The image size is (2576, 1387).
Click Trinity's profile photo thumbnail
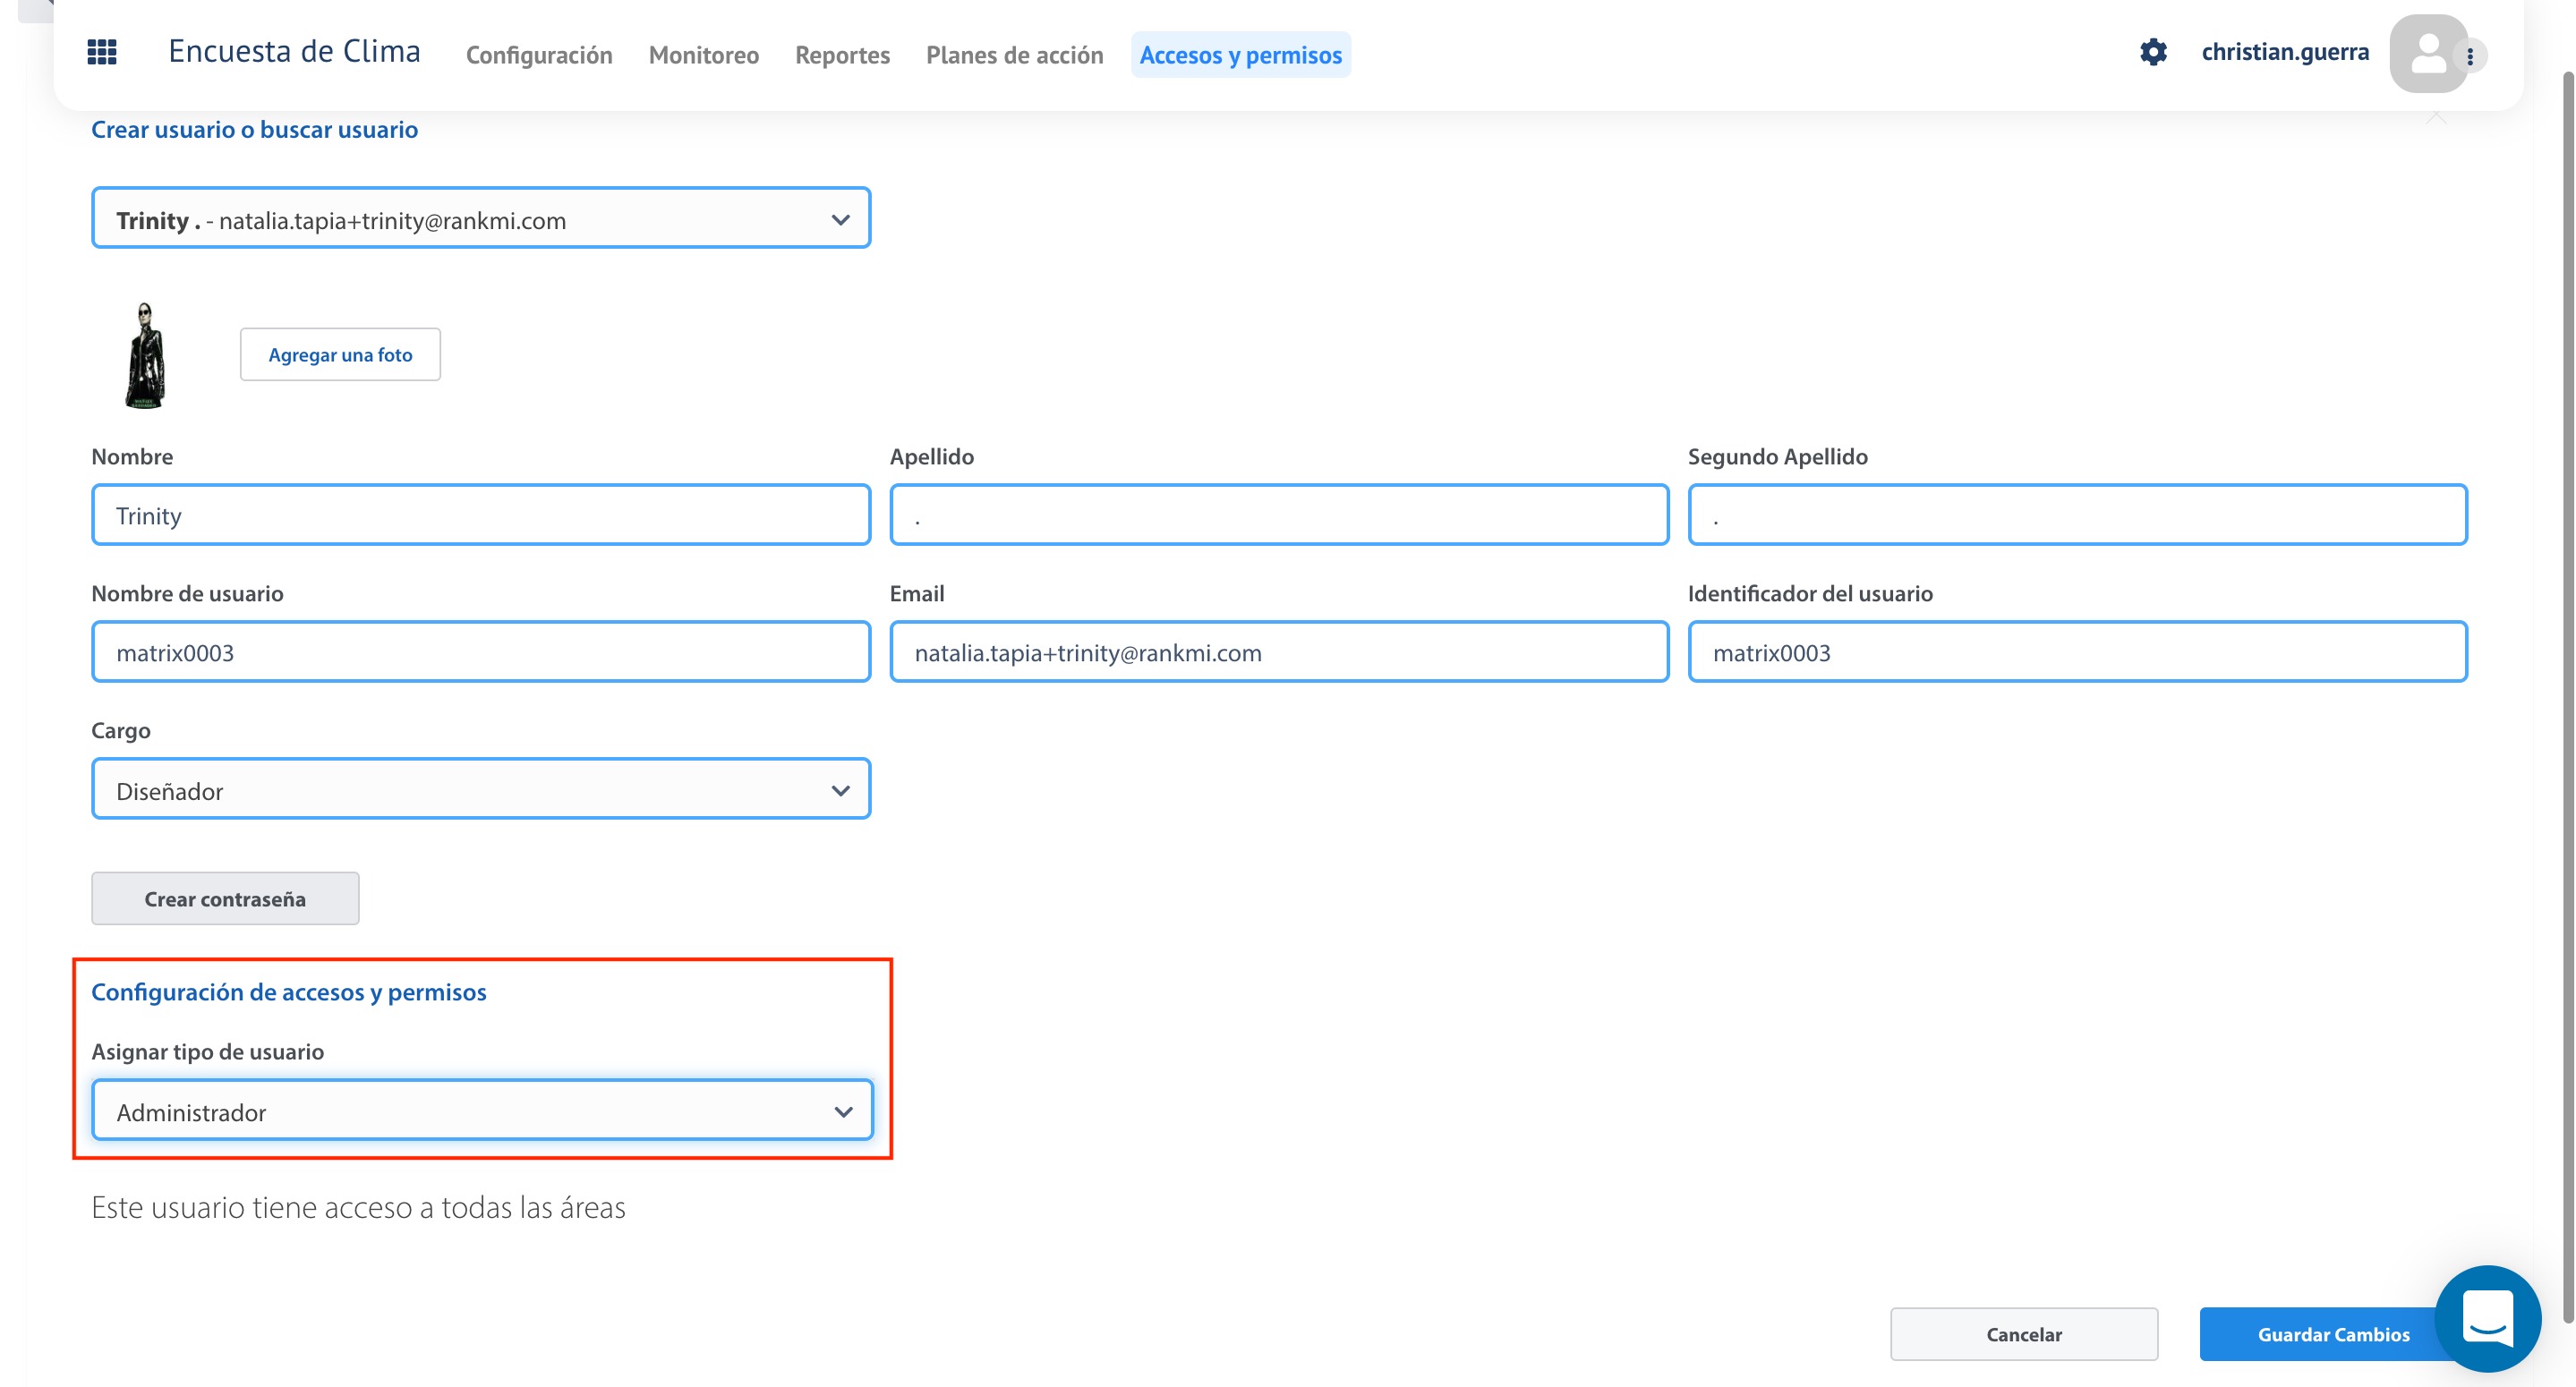[146, 355]
